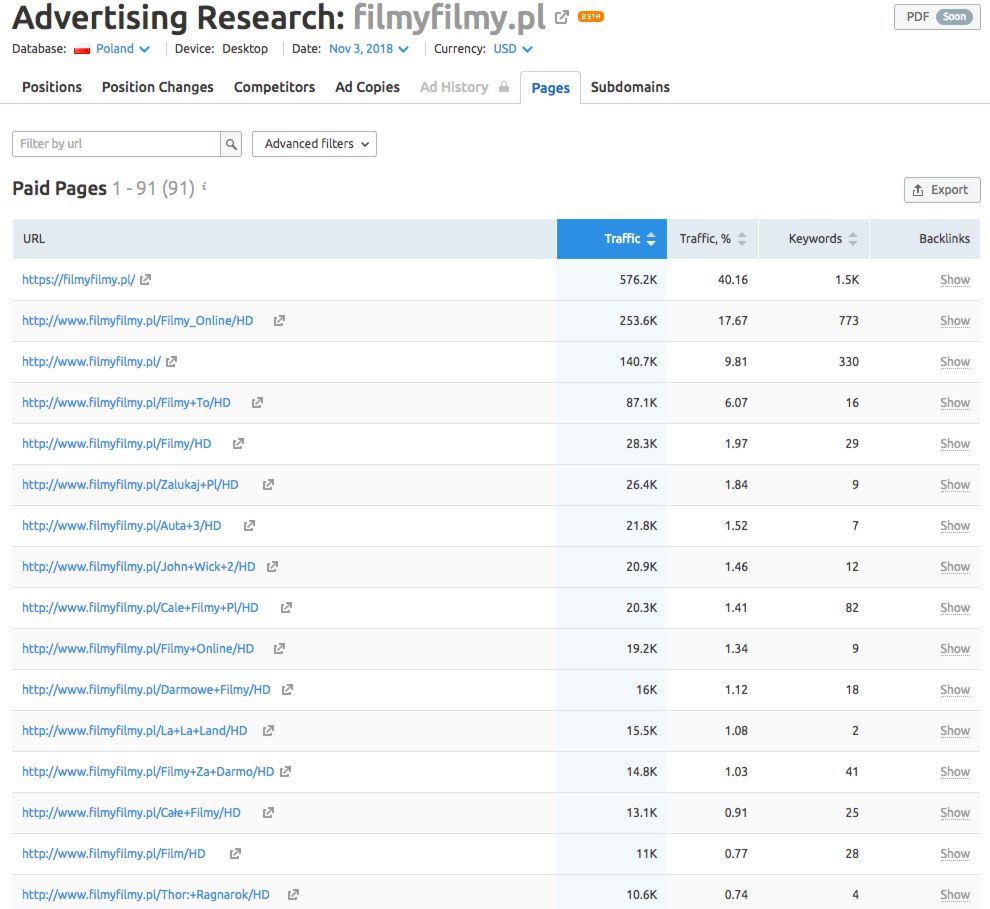Open the John+Wick+2/HD URL link
The width and height of the screenshot is (990, 909).
(139, 567)
